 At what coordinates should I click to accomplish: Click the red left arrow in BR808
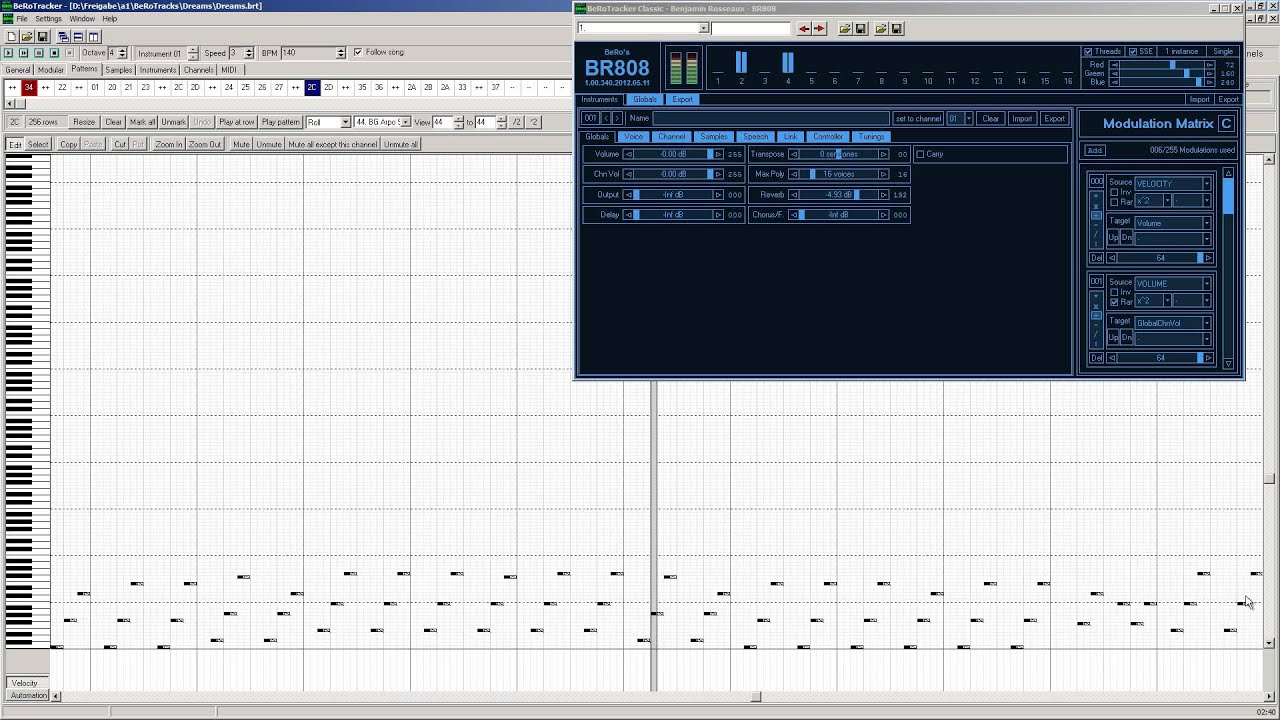pos(804,29)
